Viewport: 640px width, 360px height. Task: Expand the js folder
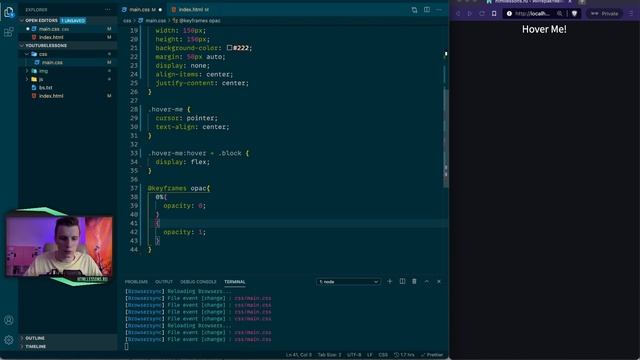27,79
